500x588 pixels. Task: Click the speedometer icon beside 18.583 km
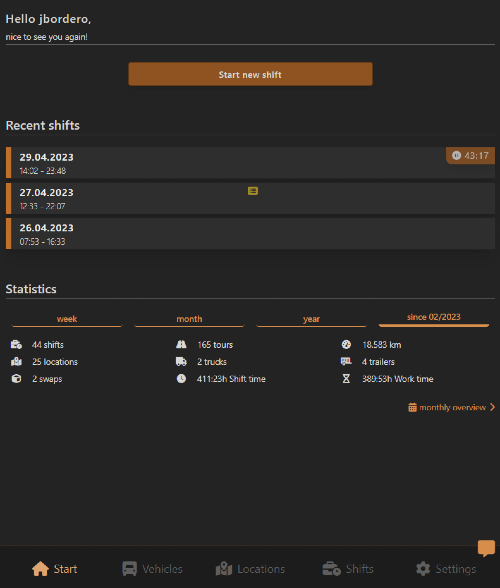(346, 345)
